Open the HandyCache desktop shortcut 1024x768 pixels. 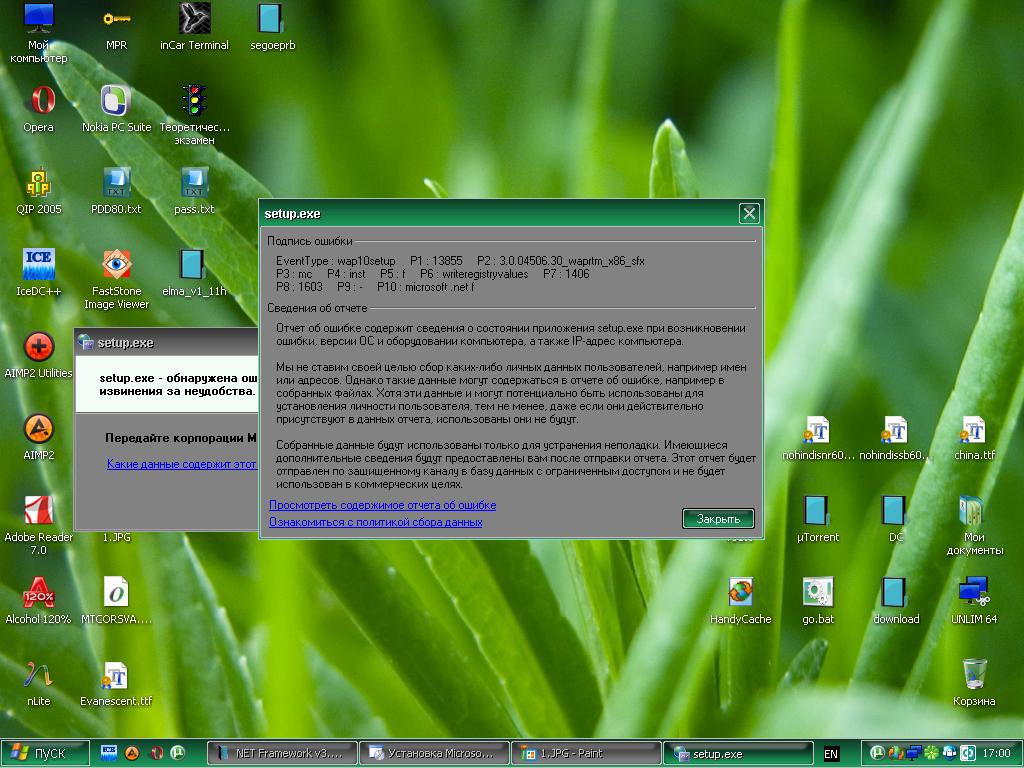point(741,593)
